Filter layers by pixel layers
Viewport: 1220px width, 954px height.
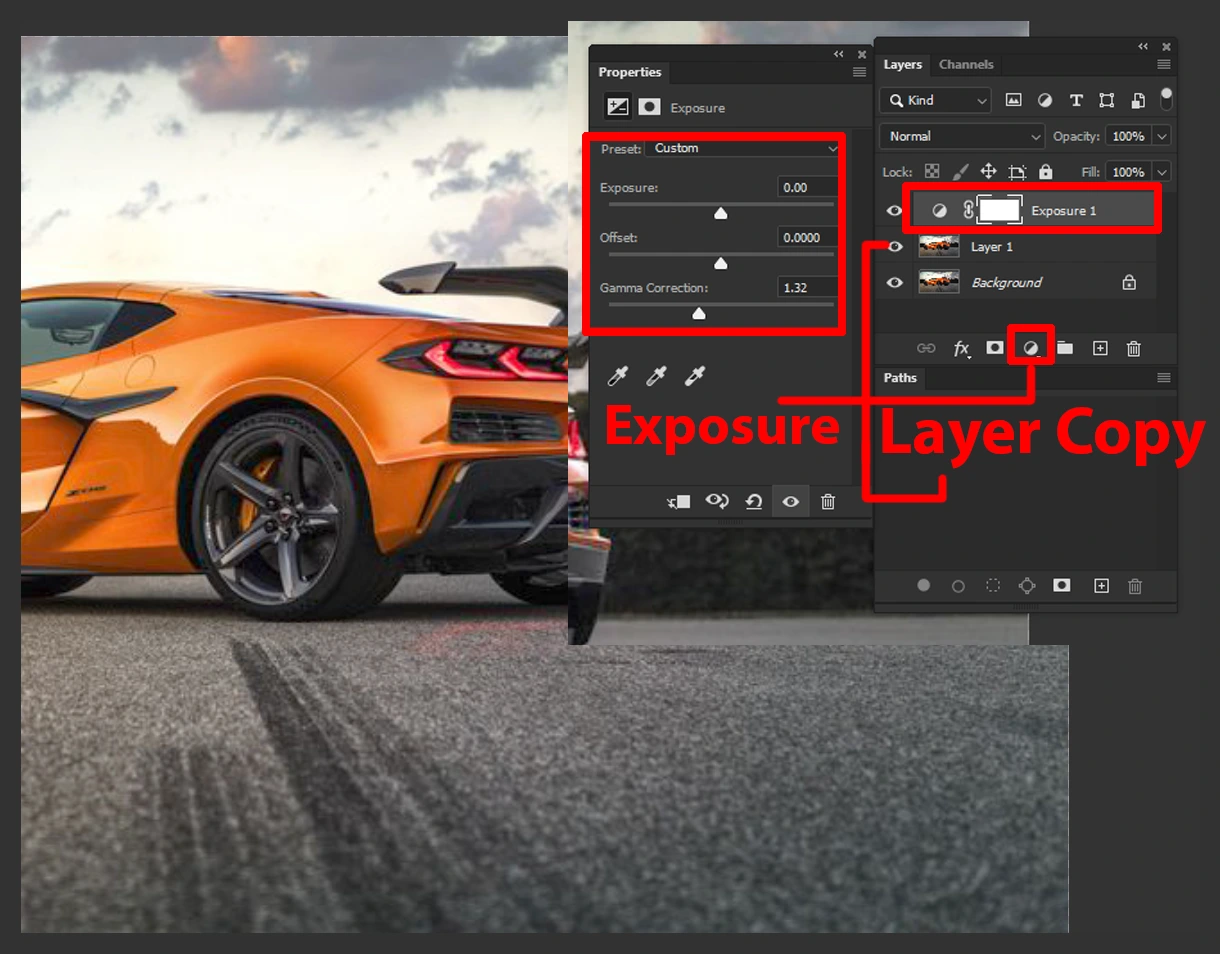(x=1013, y=100)
